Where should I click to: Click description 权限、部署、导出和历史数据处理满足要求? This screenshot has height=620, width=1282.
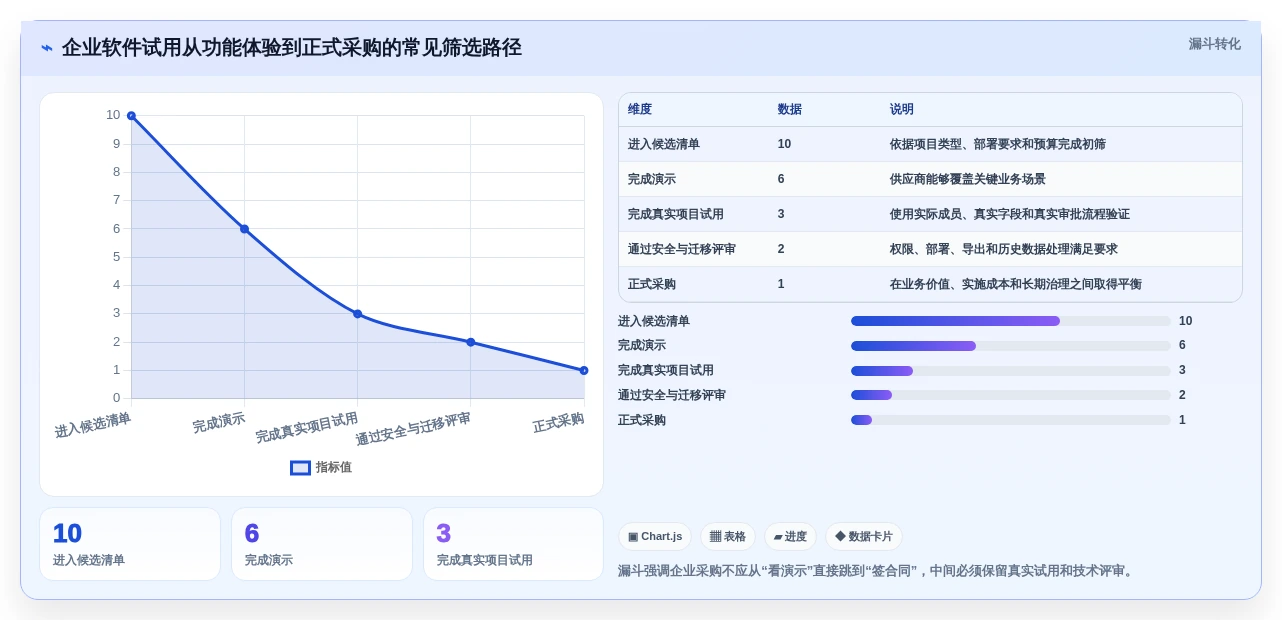click(x=1004, y=249)
